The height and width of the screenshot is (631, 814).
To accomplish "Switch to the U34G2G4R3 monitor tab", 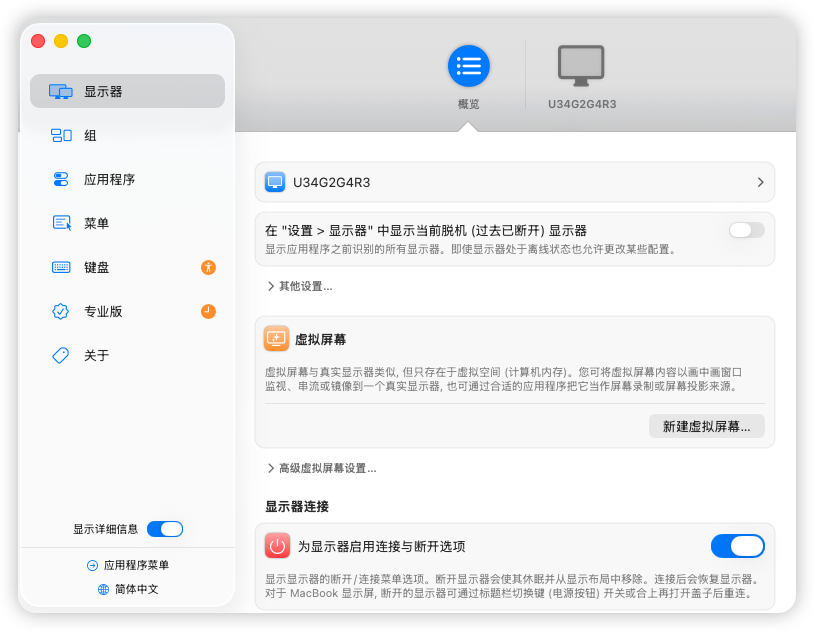I will (x=582, y=77).
